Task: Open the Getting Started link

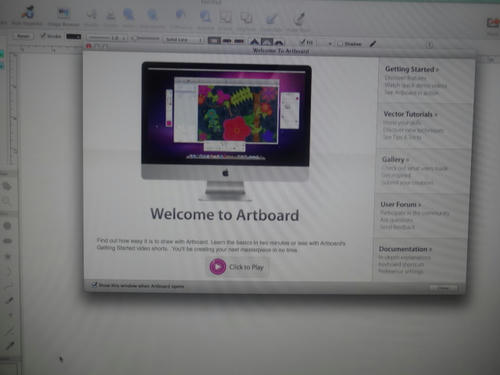Action: [x=412, y=69]
